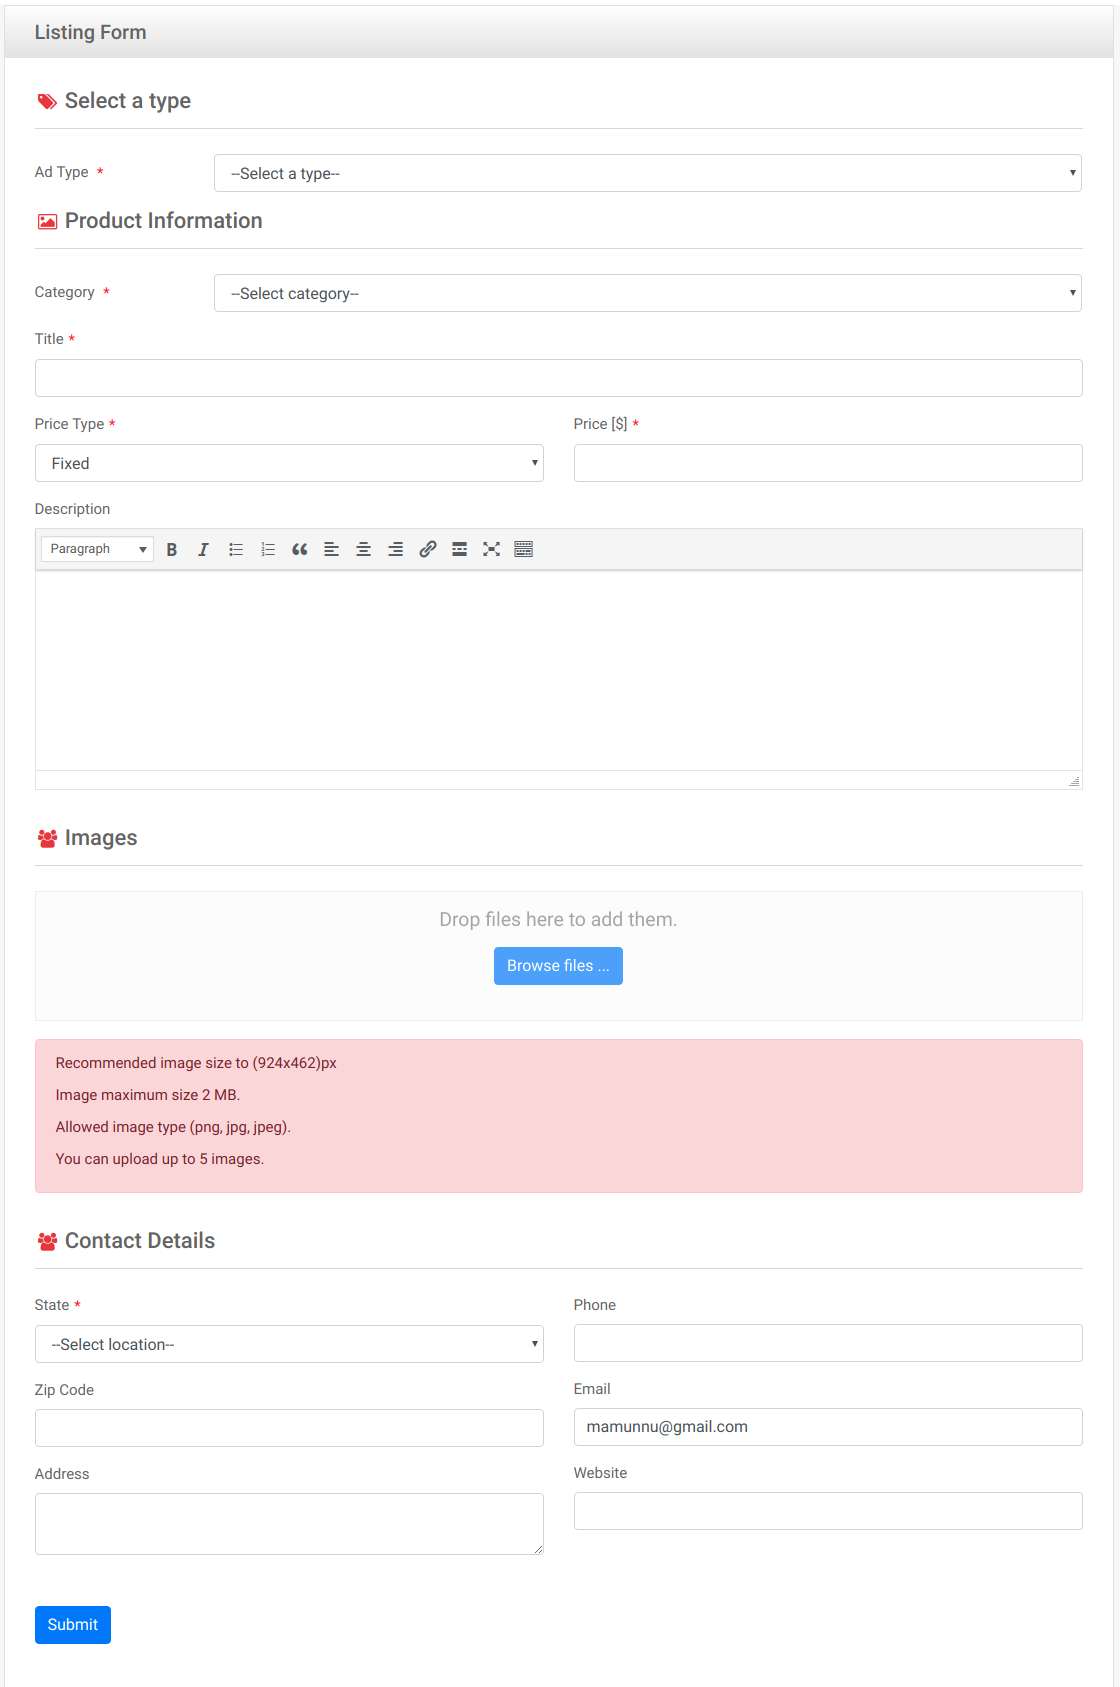Apply italic formatting in description editor
Viewport: 1120px width, 1687px height.
point(203,549)
